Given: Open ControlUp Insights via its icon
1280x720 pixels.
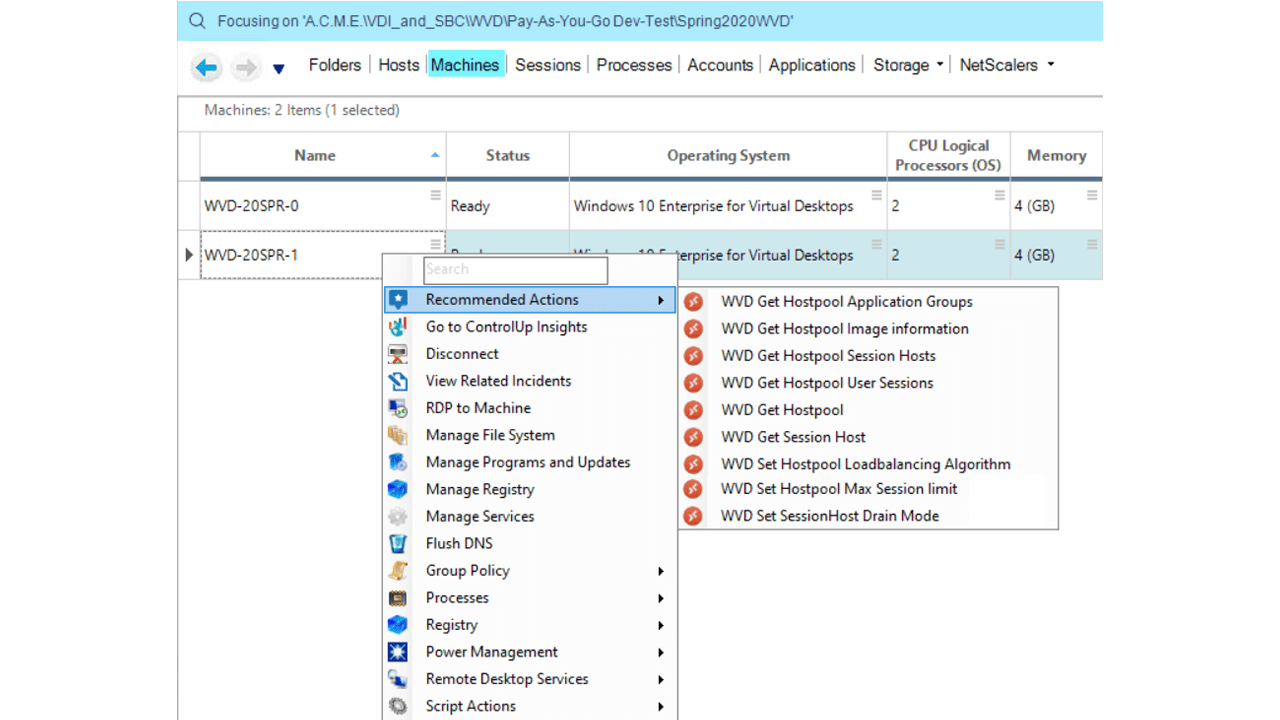Looking at the screenshot, I should [x=398, y=326].
